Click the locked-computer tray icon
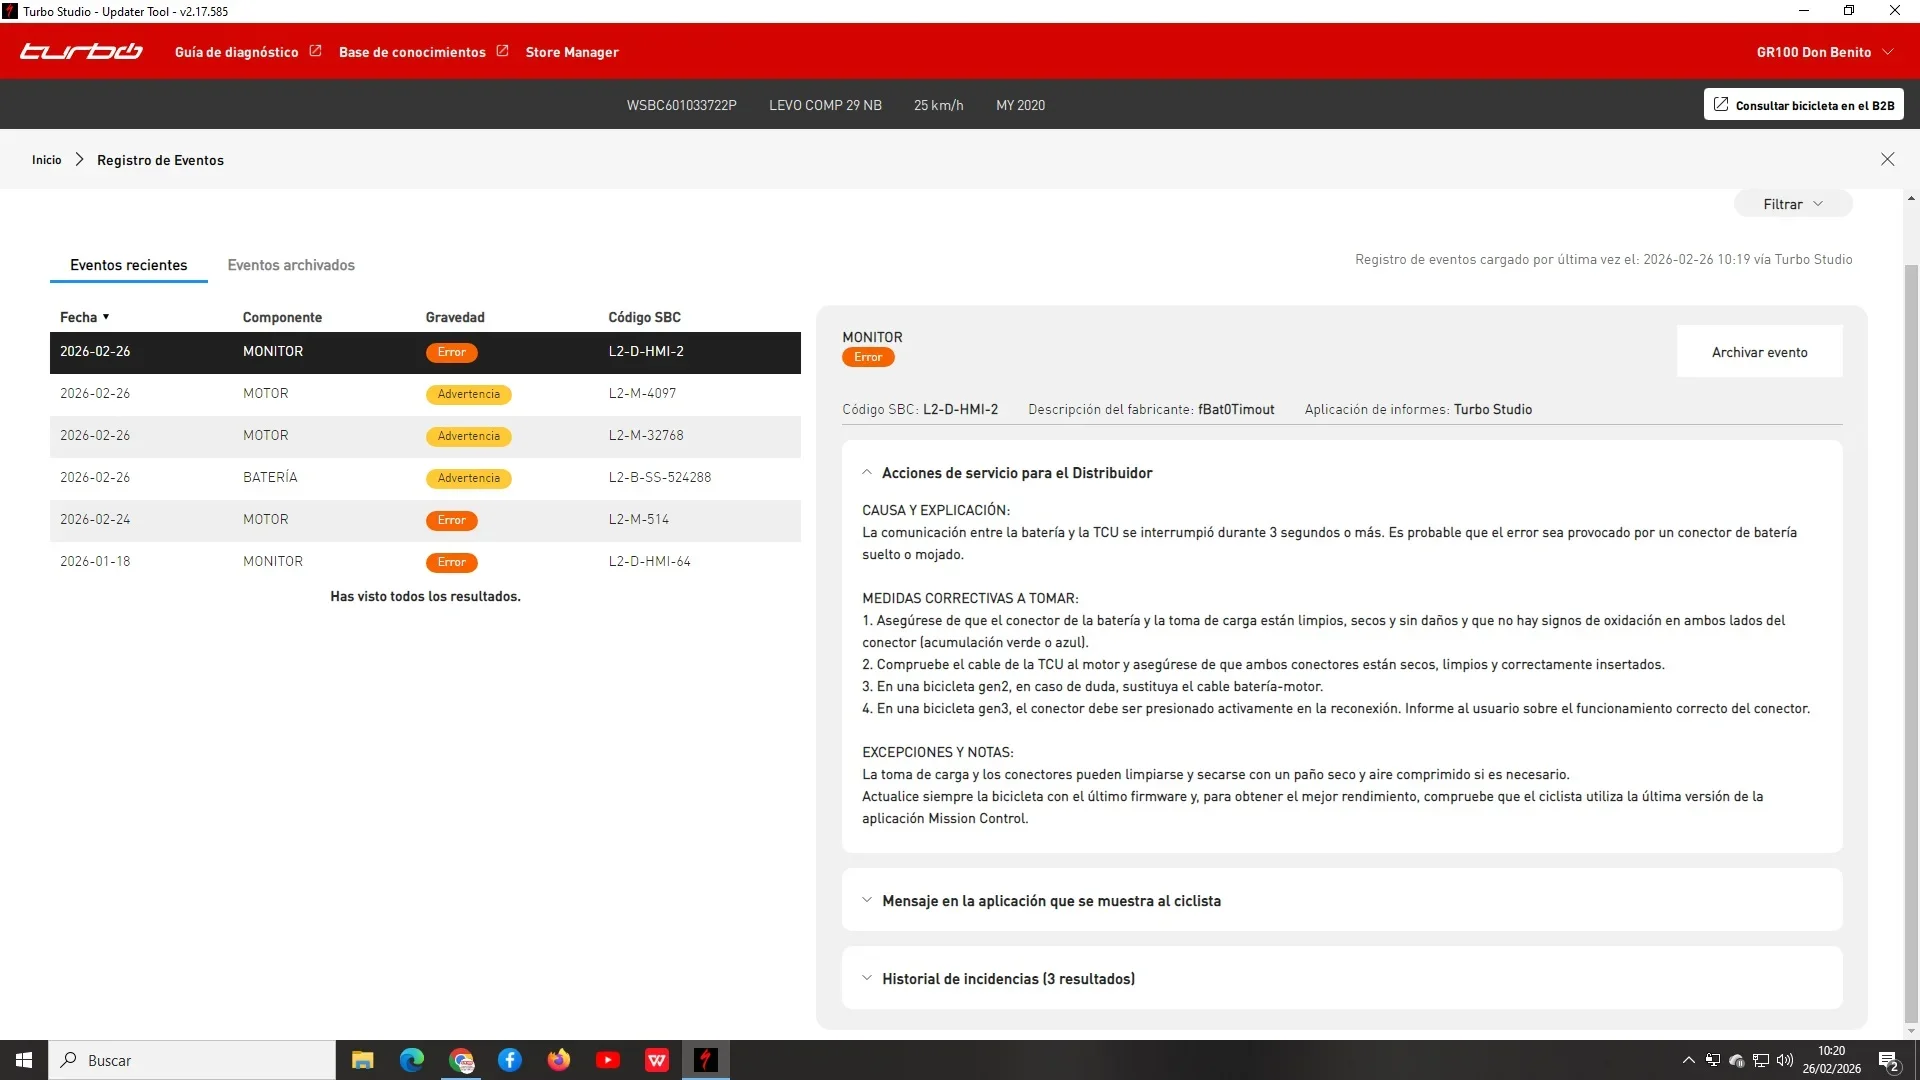Screen dimensions: 1920x1080 1713,1060
